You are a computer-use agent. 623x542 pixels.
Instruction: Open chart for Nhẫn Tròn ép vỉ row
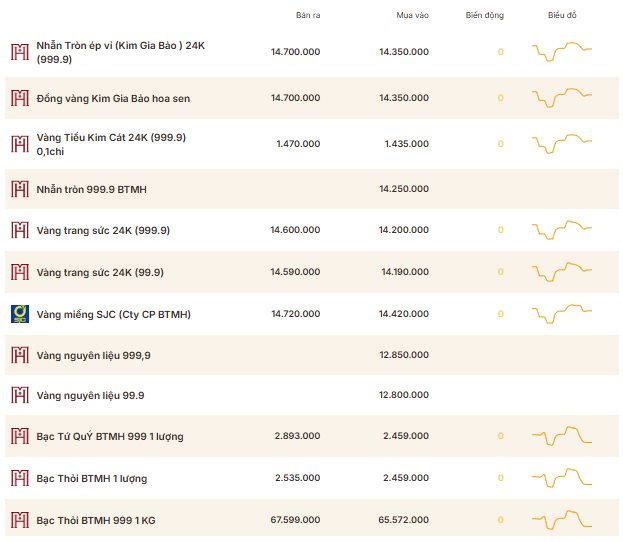(562, 52)
